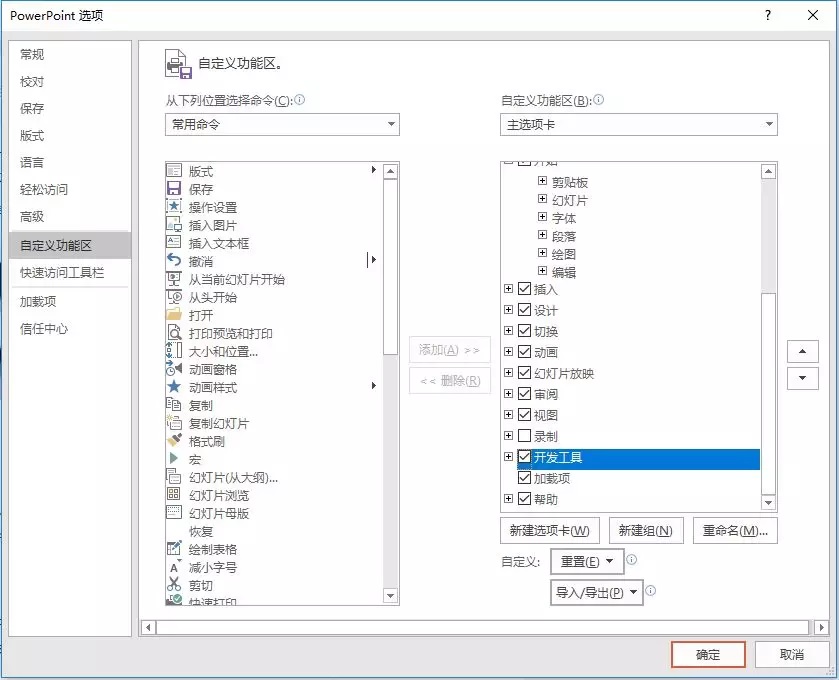Click the 大小和位置 icon
839x680 pixels.
174,350
